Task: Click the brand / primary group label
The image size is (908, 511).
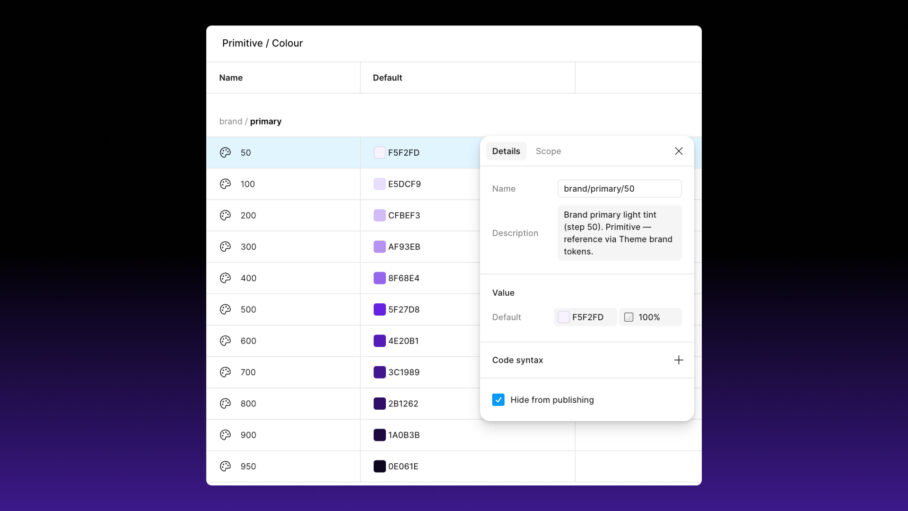Action: click(250, 121)
